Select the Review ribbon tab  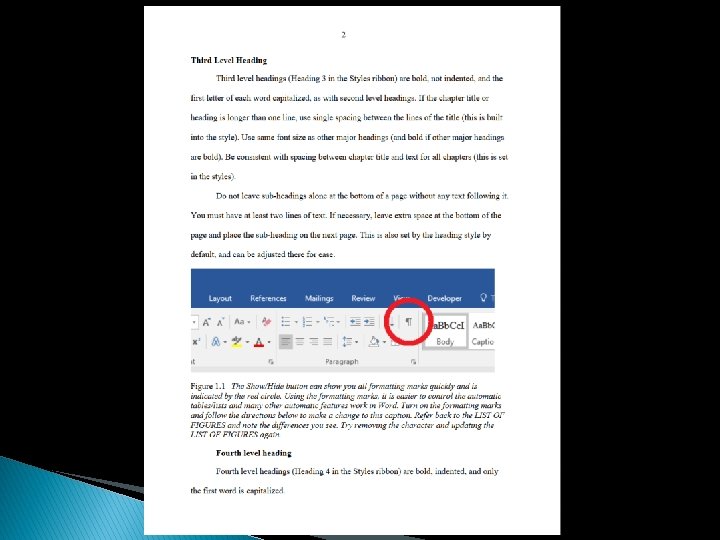click(x=363, y=298)
